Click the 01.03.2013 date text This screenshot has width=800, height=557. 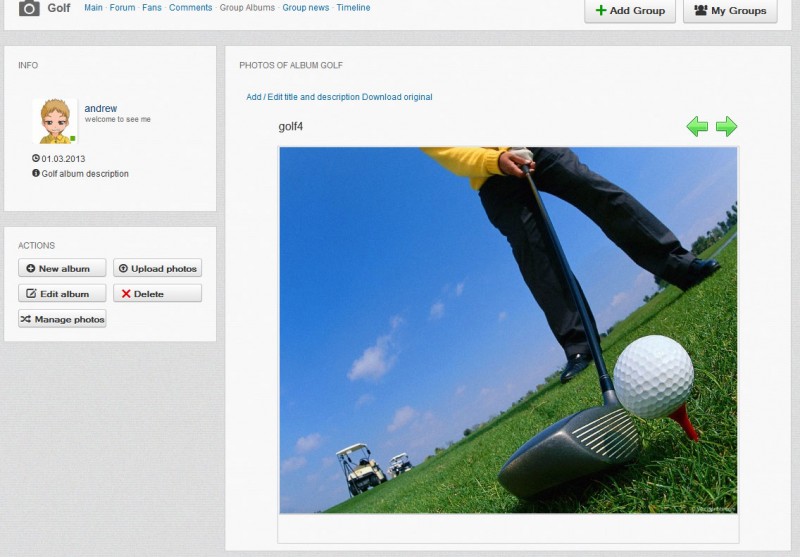click(63, 159)
